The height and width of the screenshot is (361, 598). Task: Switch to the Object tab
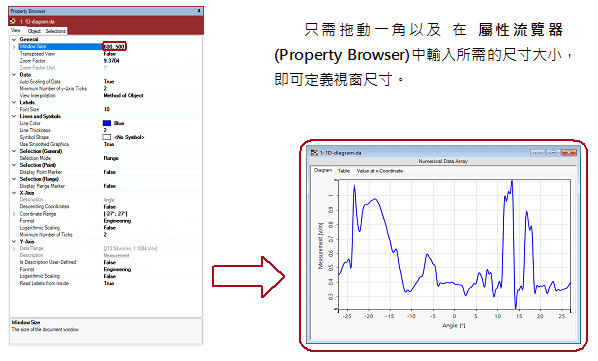point(34,31)
